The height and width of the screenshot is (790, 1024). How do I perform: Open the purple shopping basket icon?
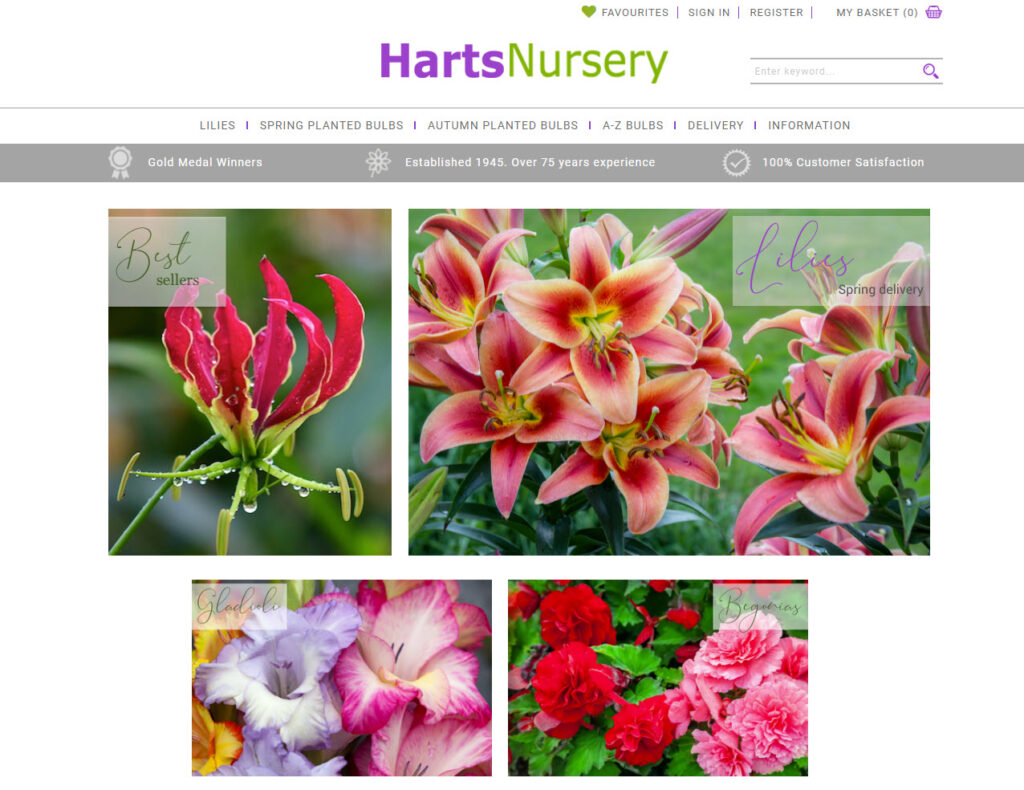click(934, 12)
